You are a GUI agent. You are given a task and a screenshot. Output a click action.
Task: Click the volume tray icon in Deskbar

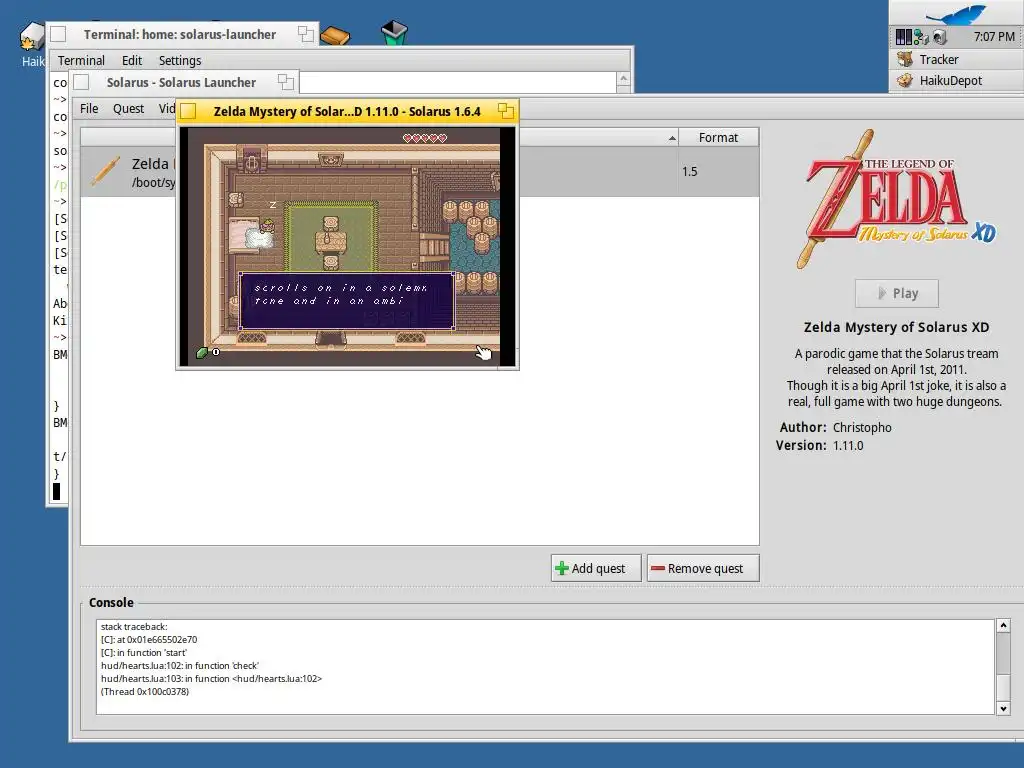coord(940,37)
